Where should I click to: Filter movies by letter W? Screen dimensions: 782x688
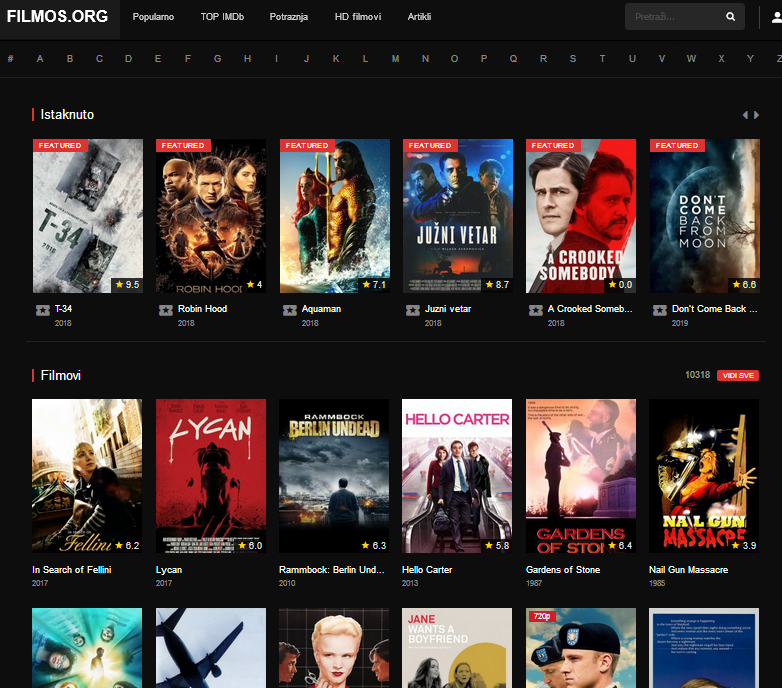point(691,59)
